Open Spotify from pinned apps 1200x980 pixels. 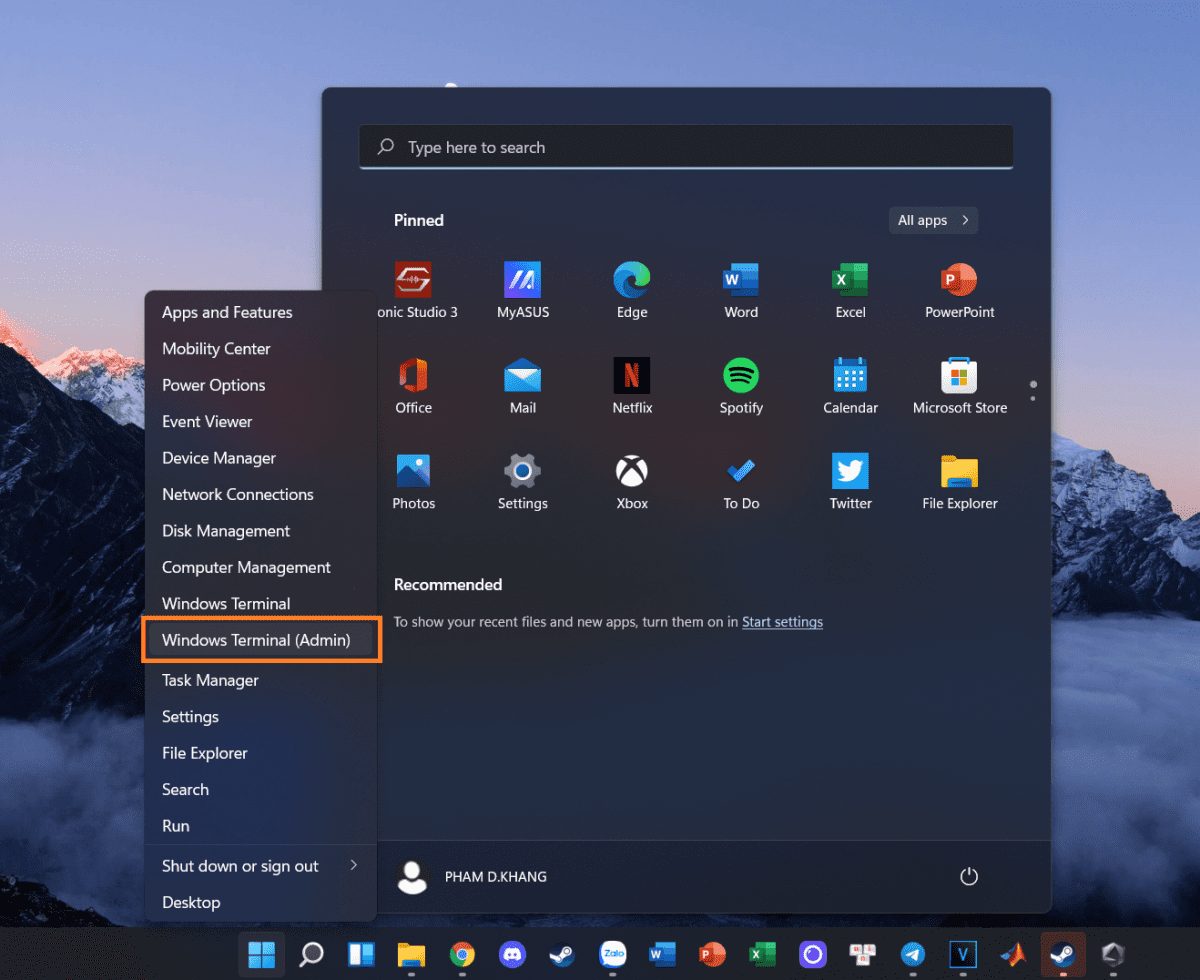point(741,385)
